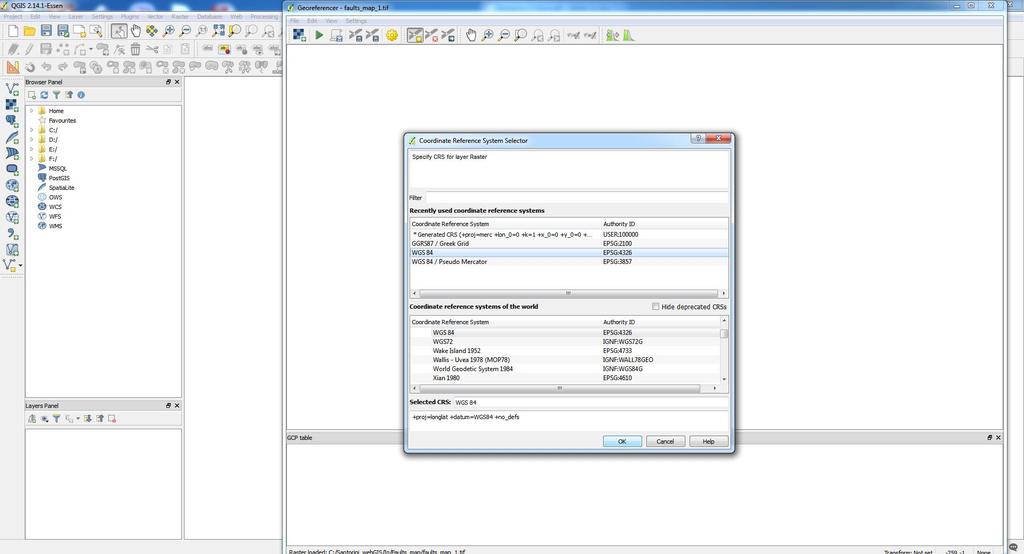
Task: Select WMS in Browser Panel
Action: point(56,226)
